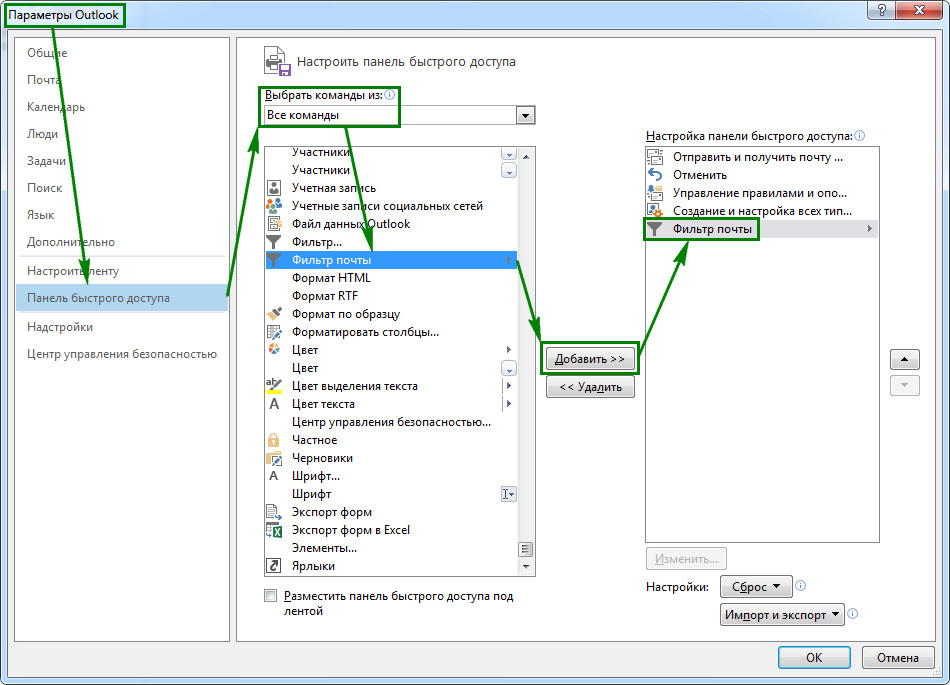Click the funnel icon next to Фильтр...

pyautogui.click(x=274, y=242)
